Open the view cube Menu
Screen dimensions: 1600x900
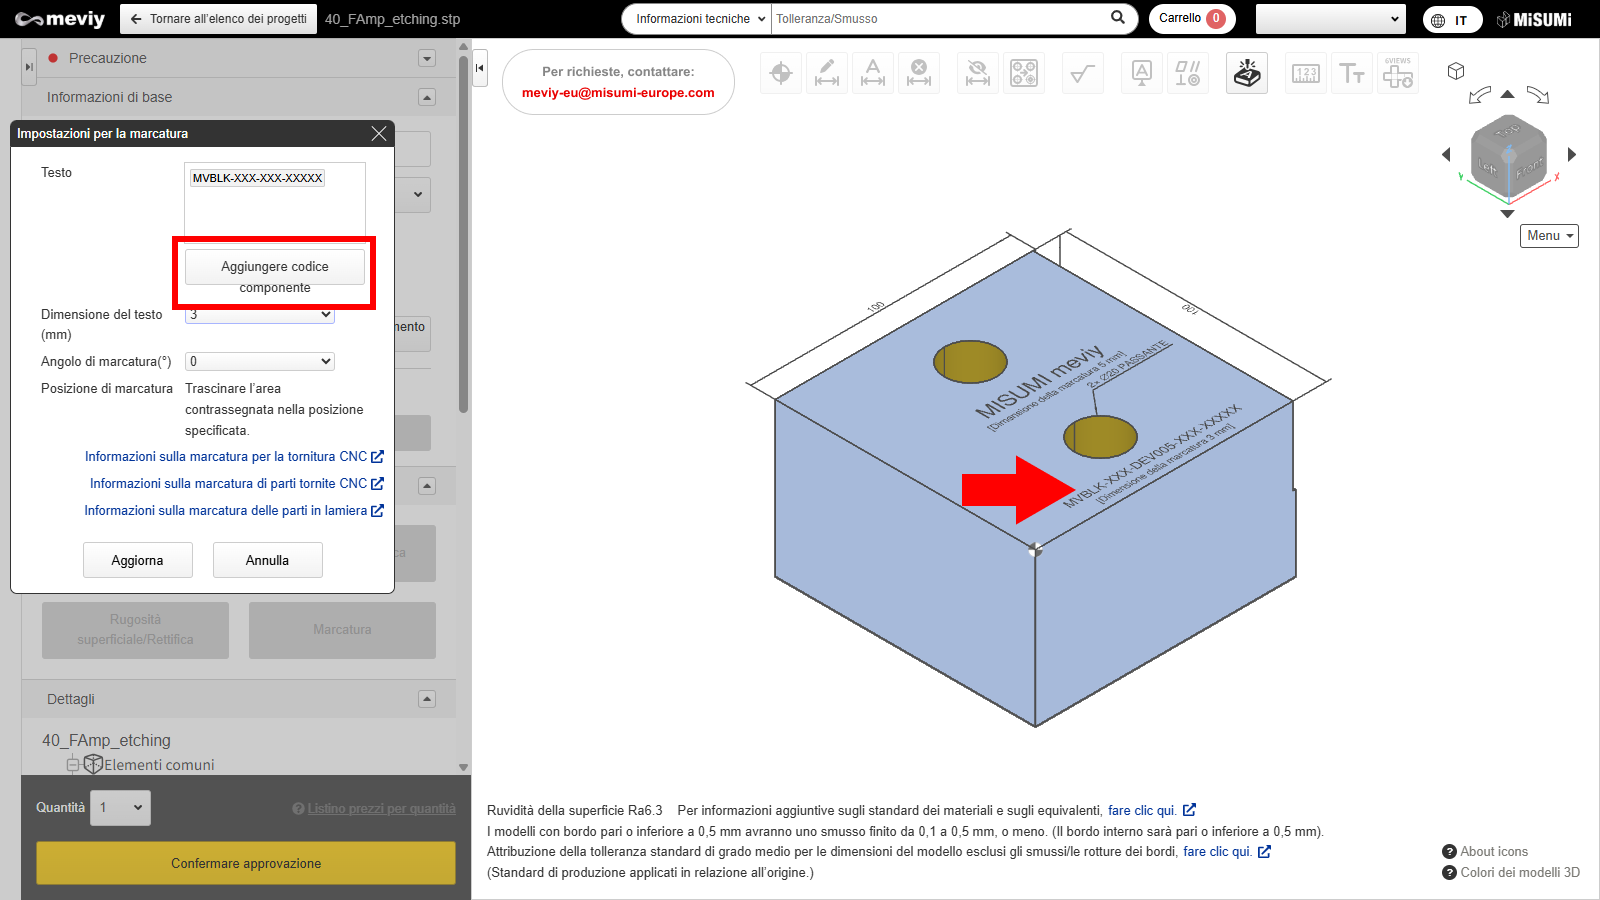click(1549, 236)
